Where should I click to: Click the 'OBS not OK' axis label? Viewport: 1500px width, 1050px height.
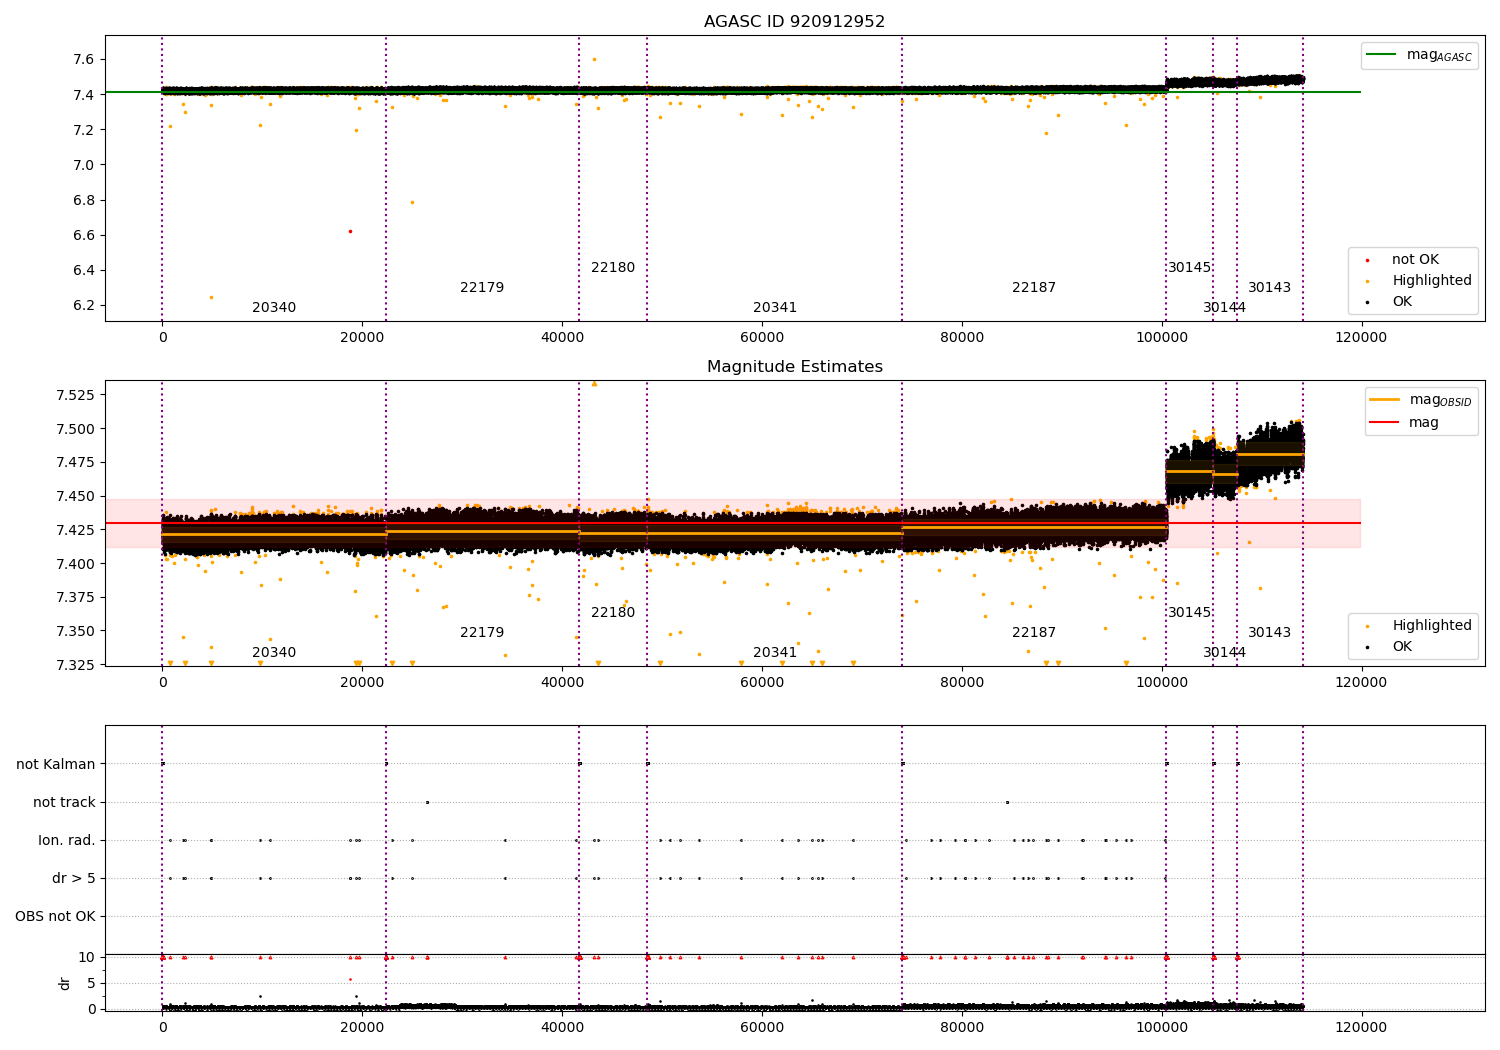(x=55, y=916)
